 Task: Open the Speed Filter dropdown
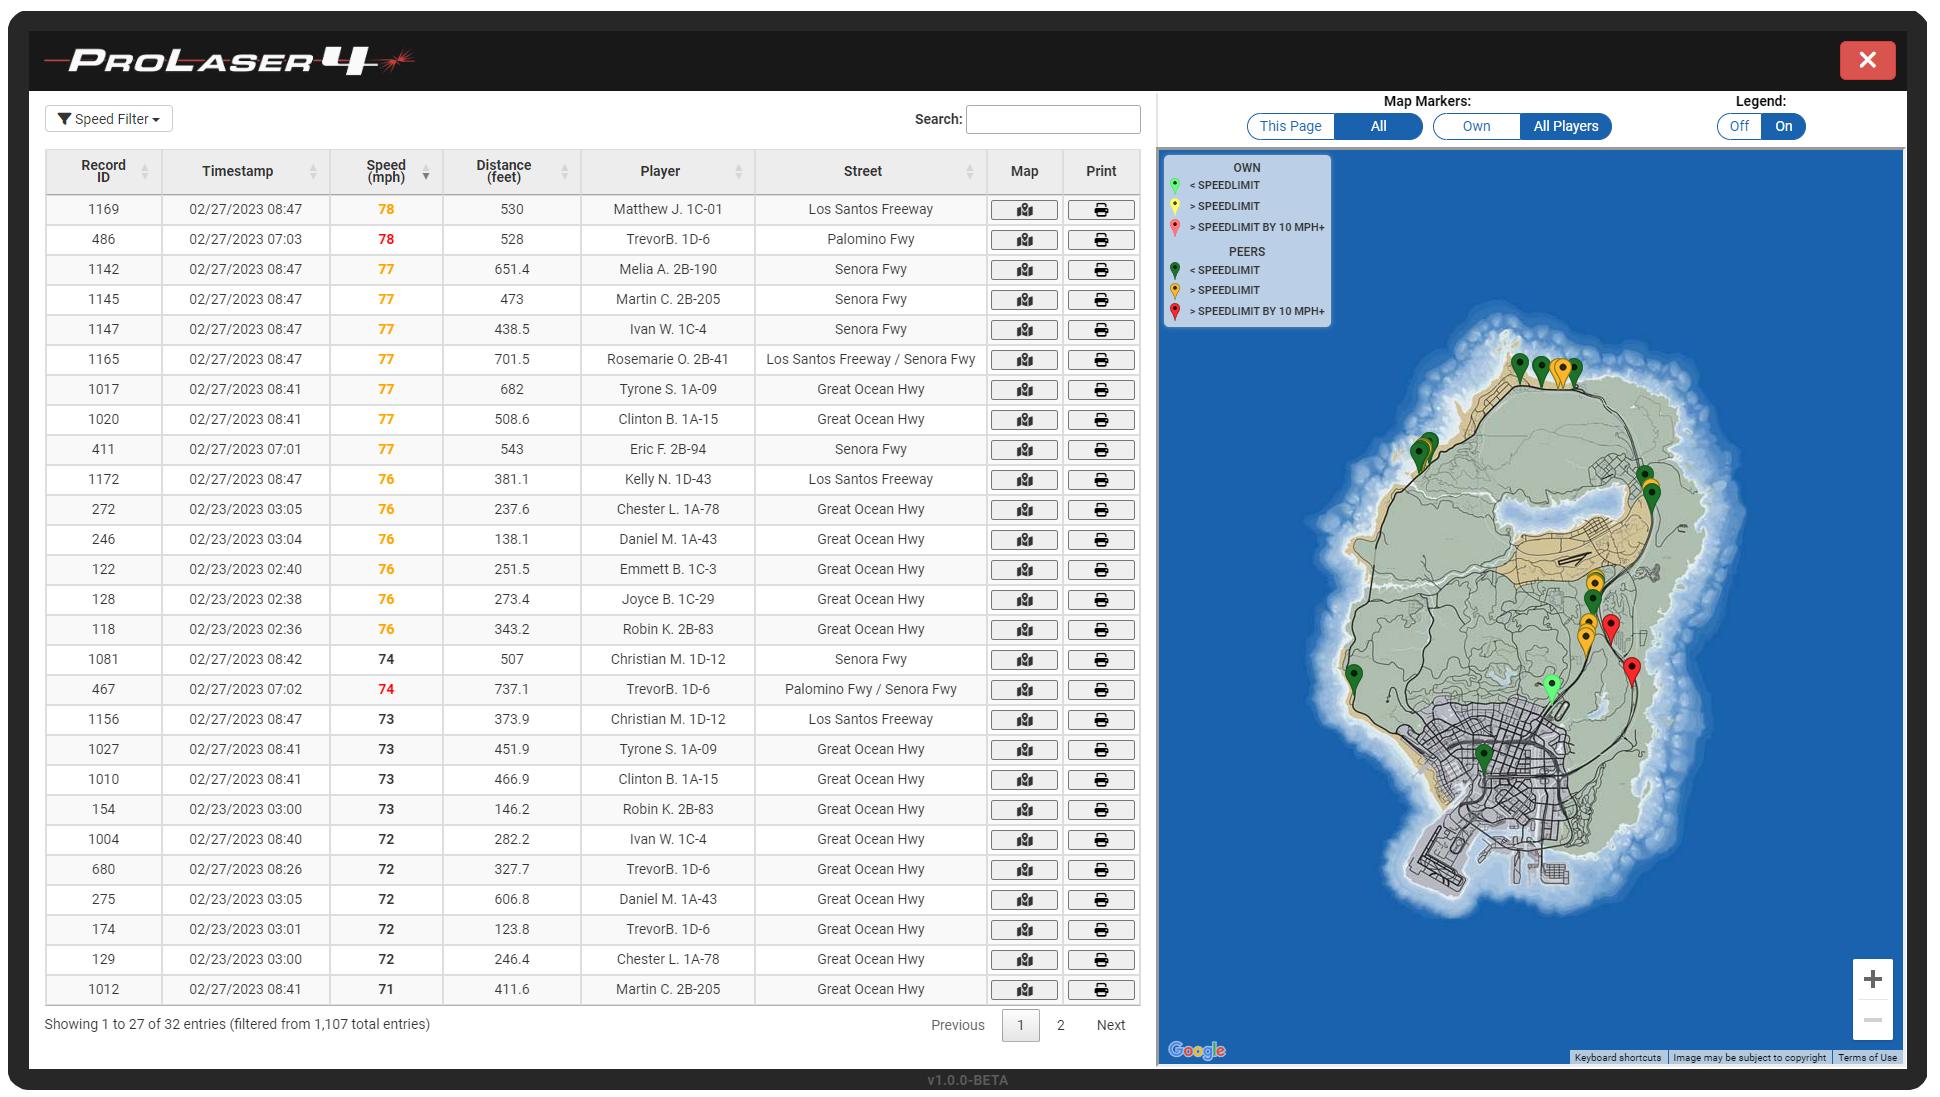pyautogui.click(x=109, y=119)
